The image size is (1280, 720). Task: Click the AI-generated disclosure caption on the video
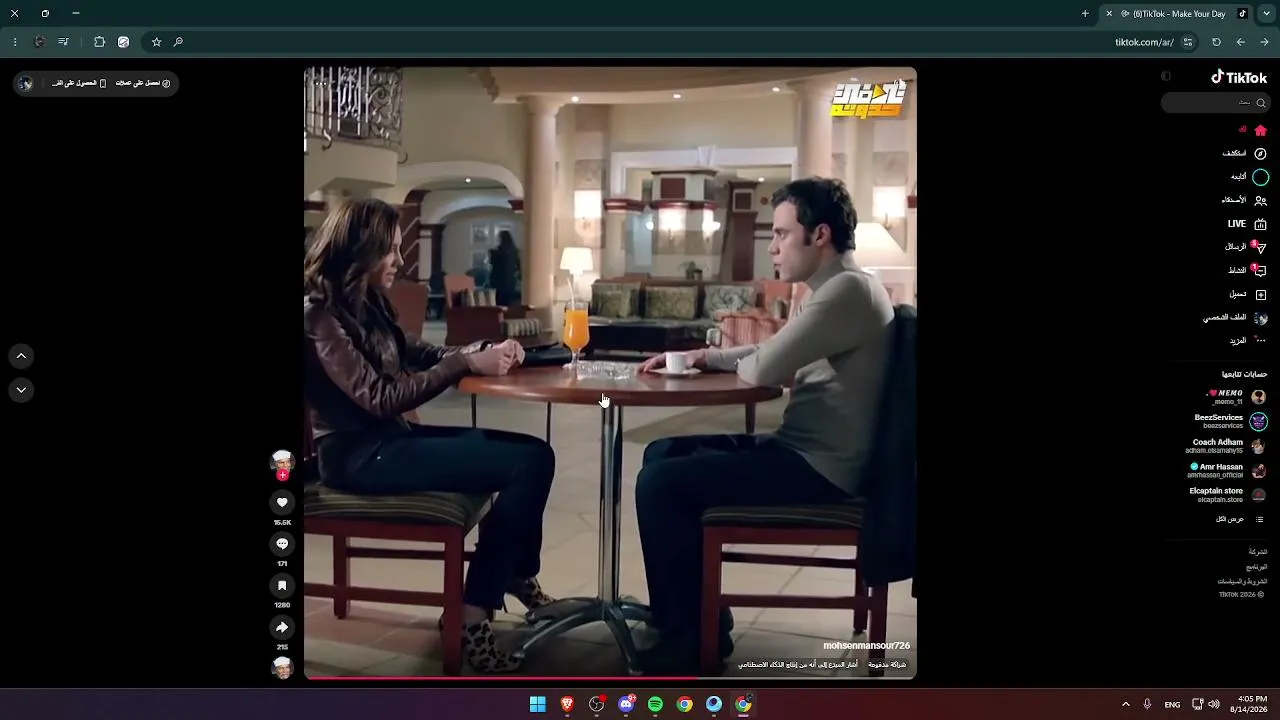click(798, 665)
